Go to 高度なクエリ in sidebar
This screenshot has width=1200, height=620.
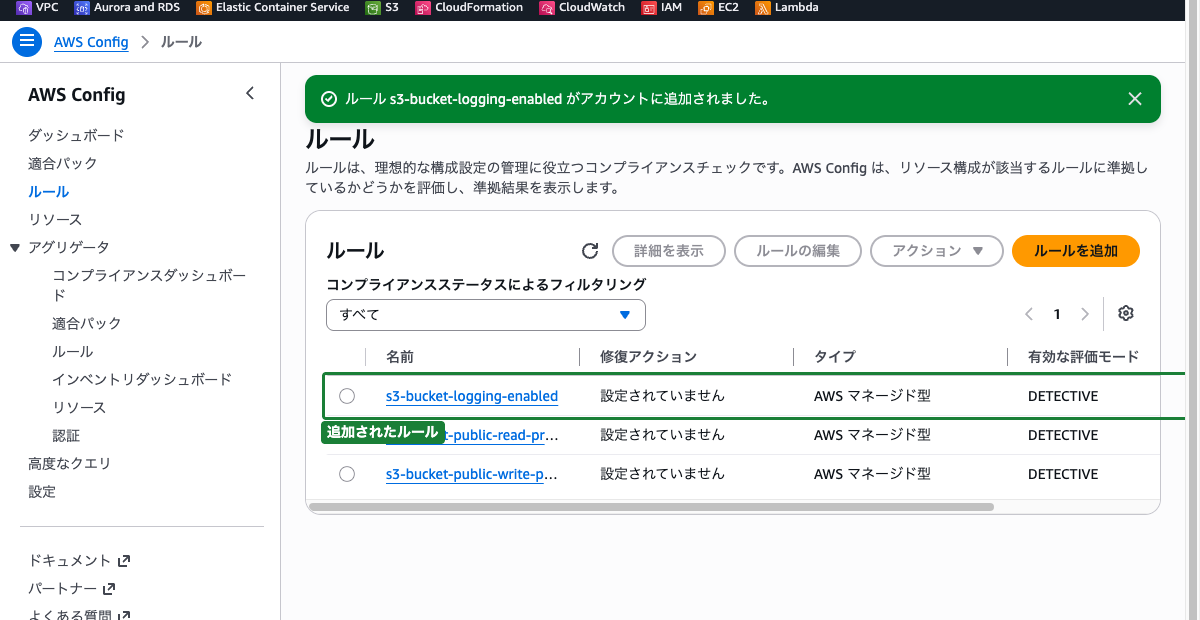(69, 463)
